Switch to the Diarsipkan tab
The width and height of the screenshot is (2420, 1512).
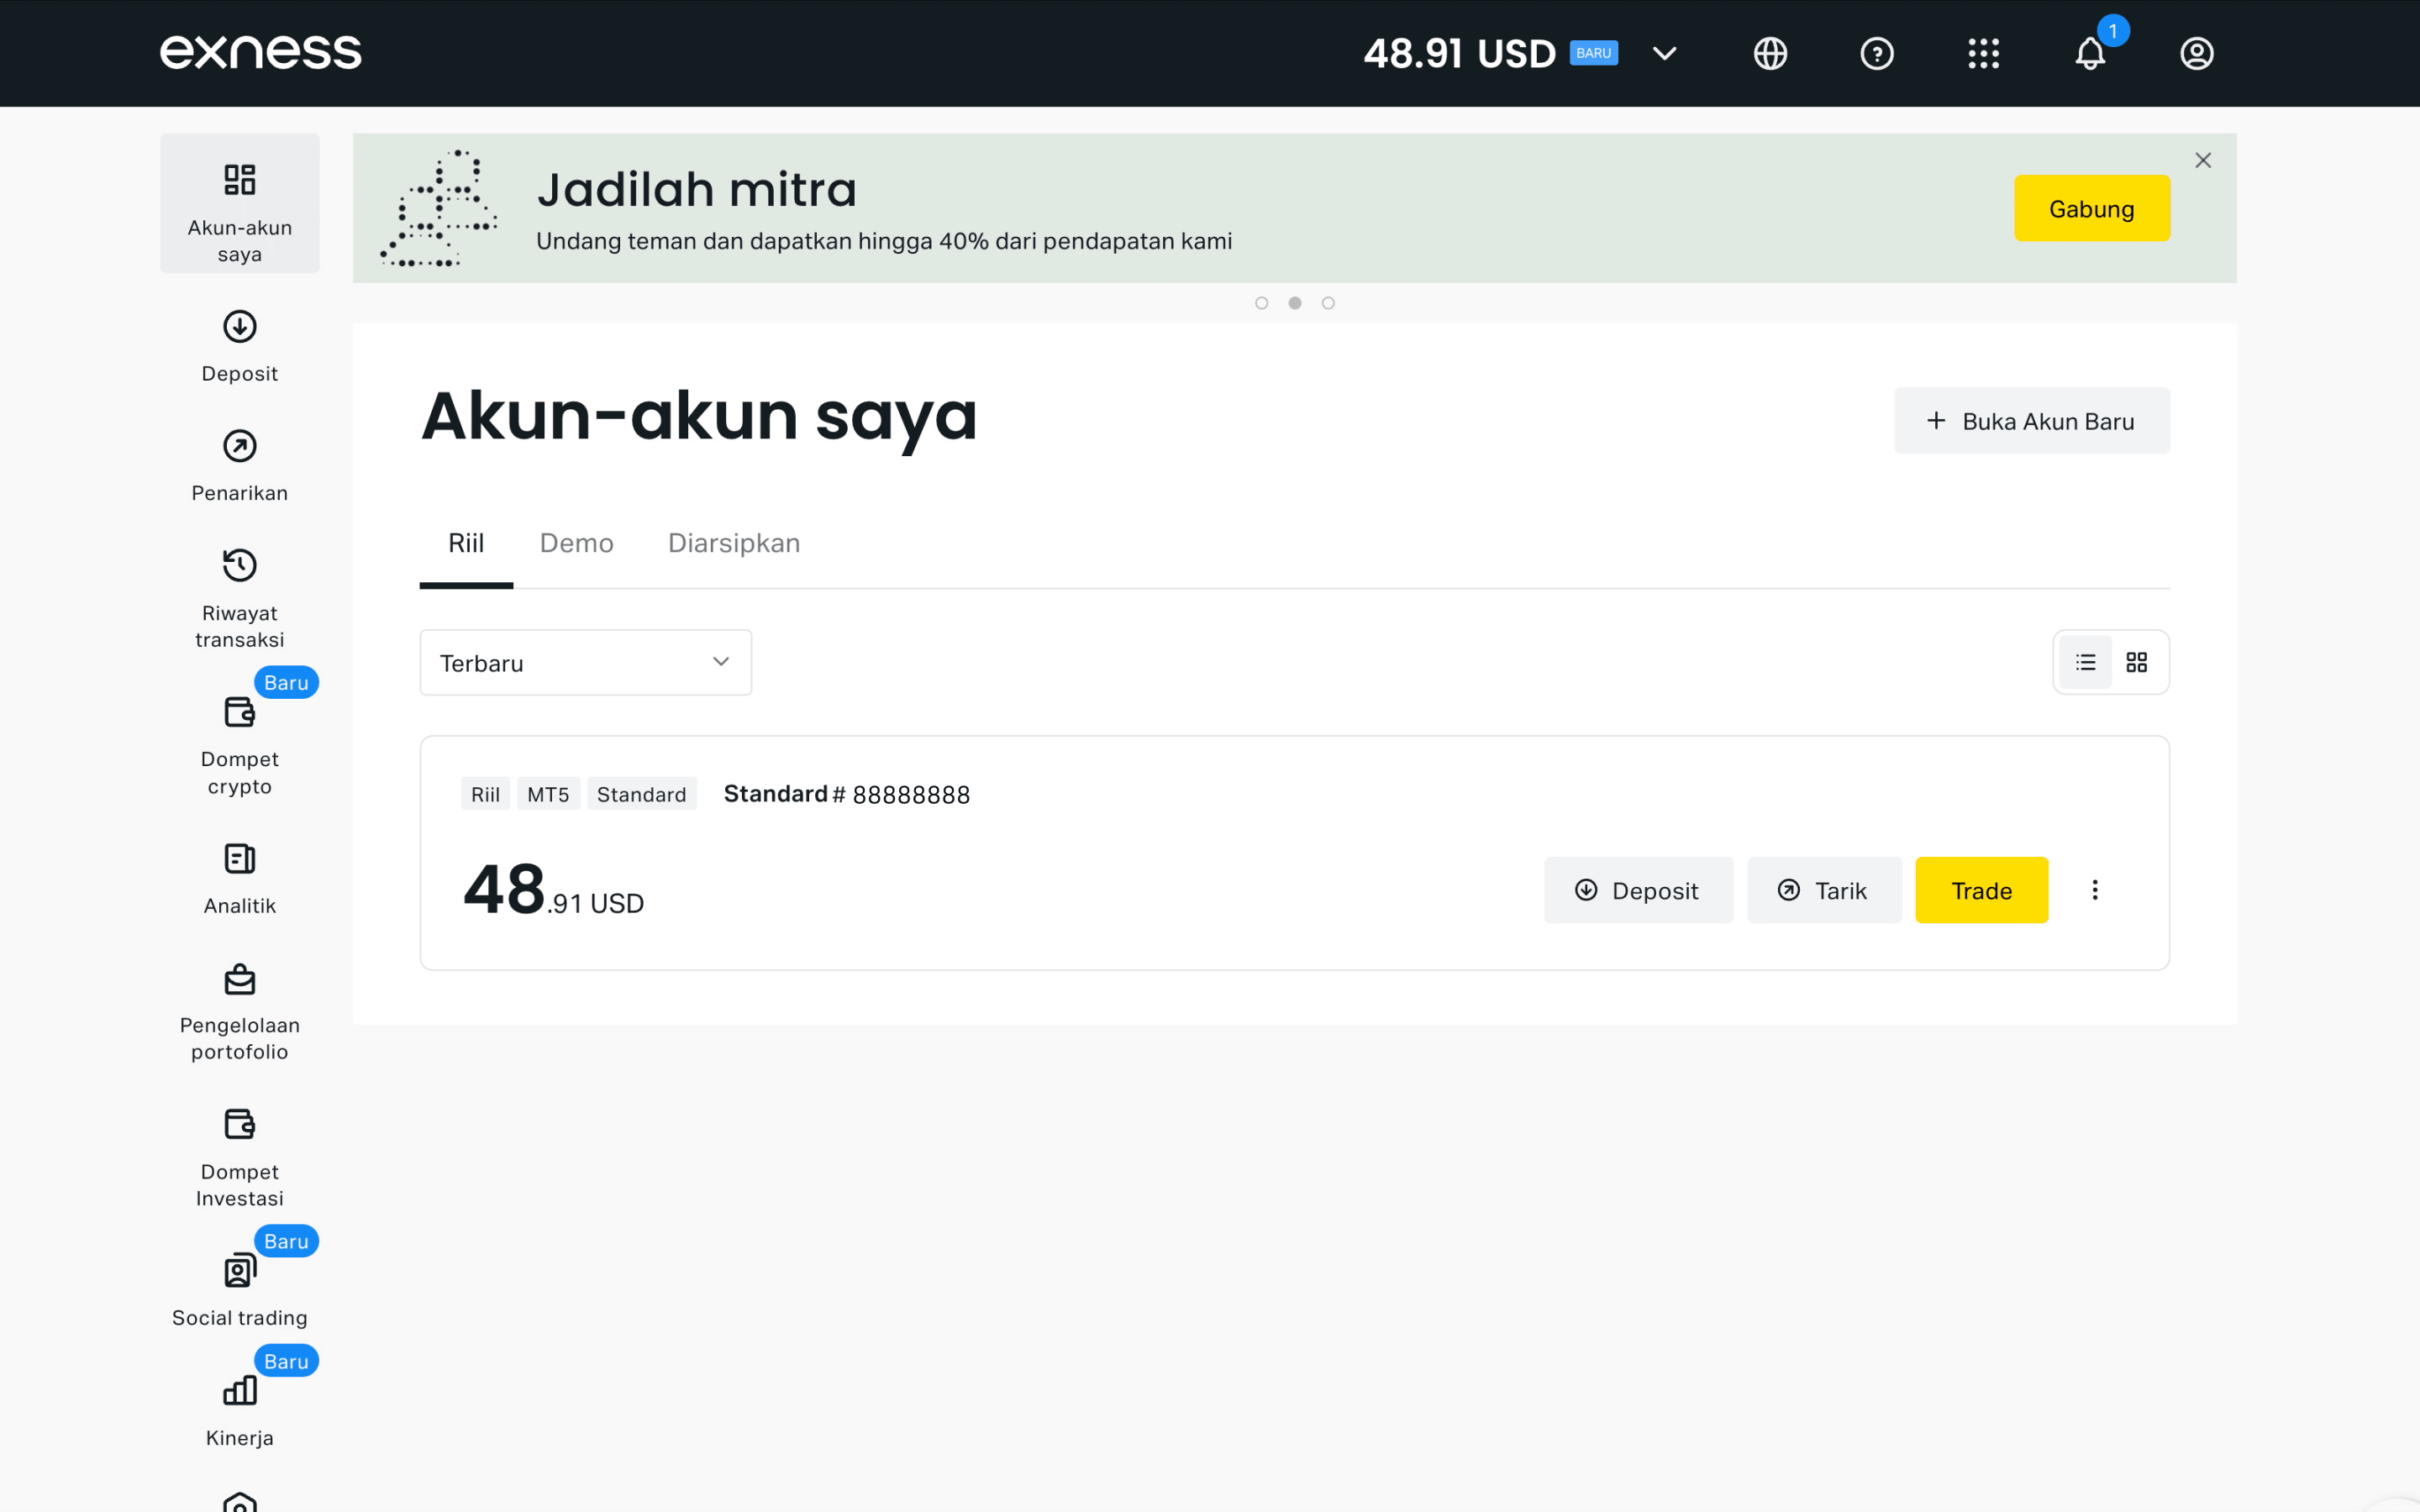[733, 543]
